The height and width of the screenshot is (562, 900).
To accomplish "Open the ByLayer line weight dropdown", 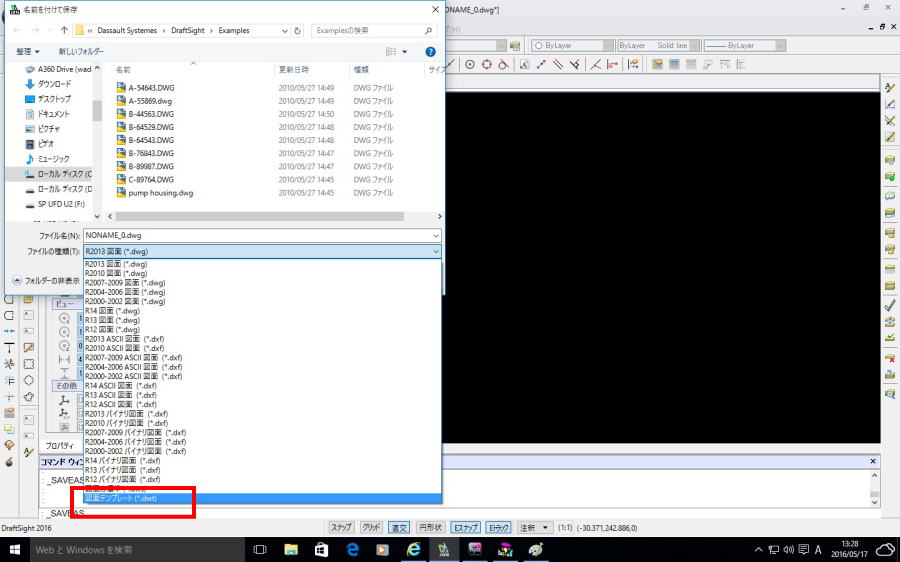I will click(744, 45).
